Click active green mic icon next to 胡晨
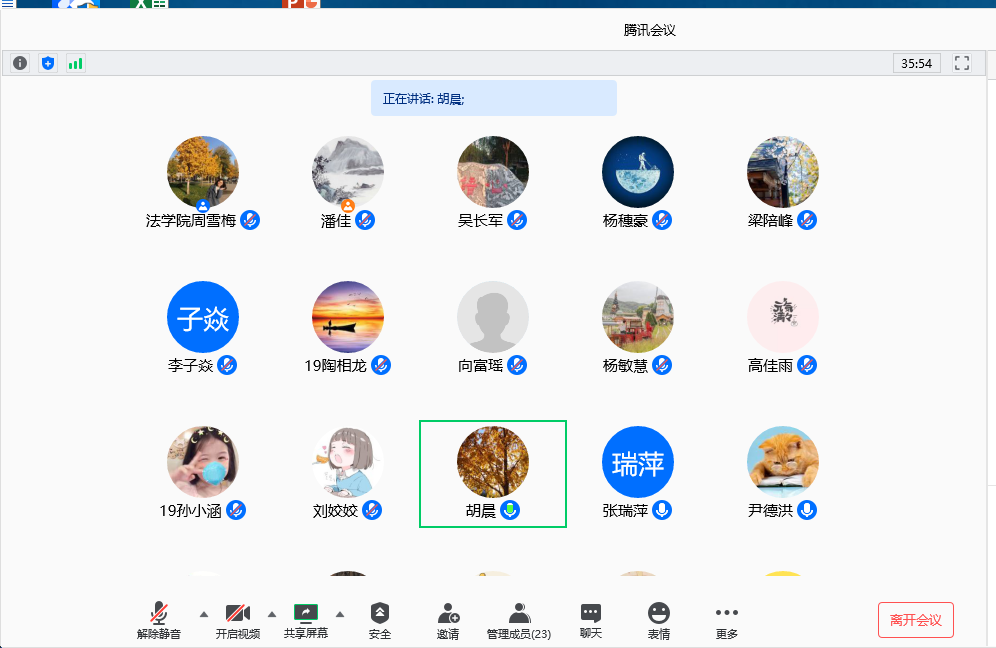Screen dimensions: 996x648 click(510, 510)
